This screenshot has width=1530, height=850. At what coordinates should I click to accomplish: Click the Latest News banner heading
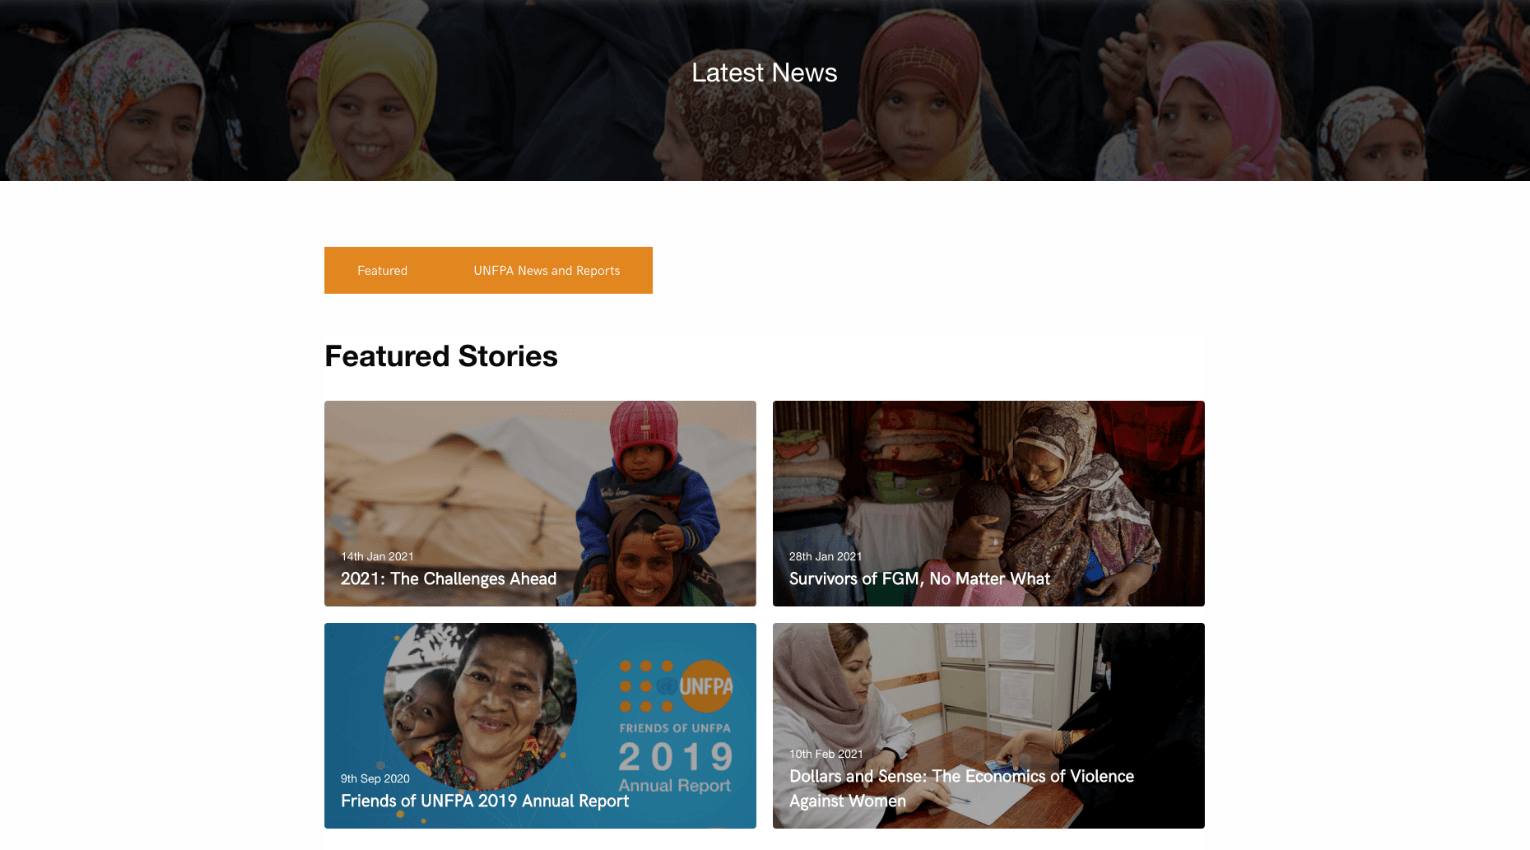click(x=764, y=73)
